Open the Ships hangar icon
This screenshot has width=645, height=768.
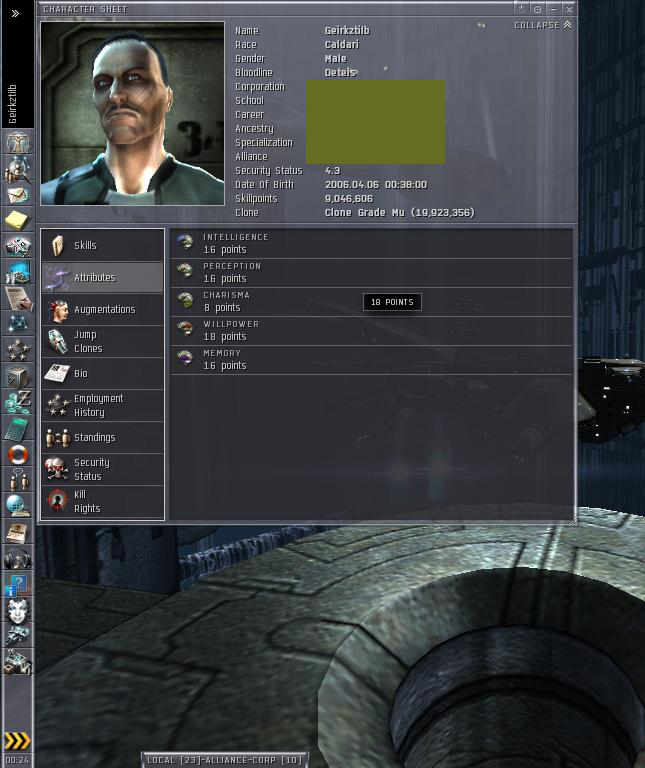coord(18,636)
